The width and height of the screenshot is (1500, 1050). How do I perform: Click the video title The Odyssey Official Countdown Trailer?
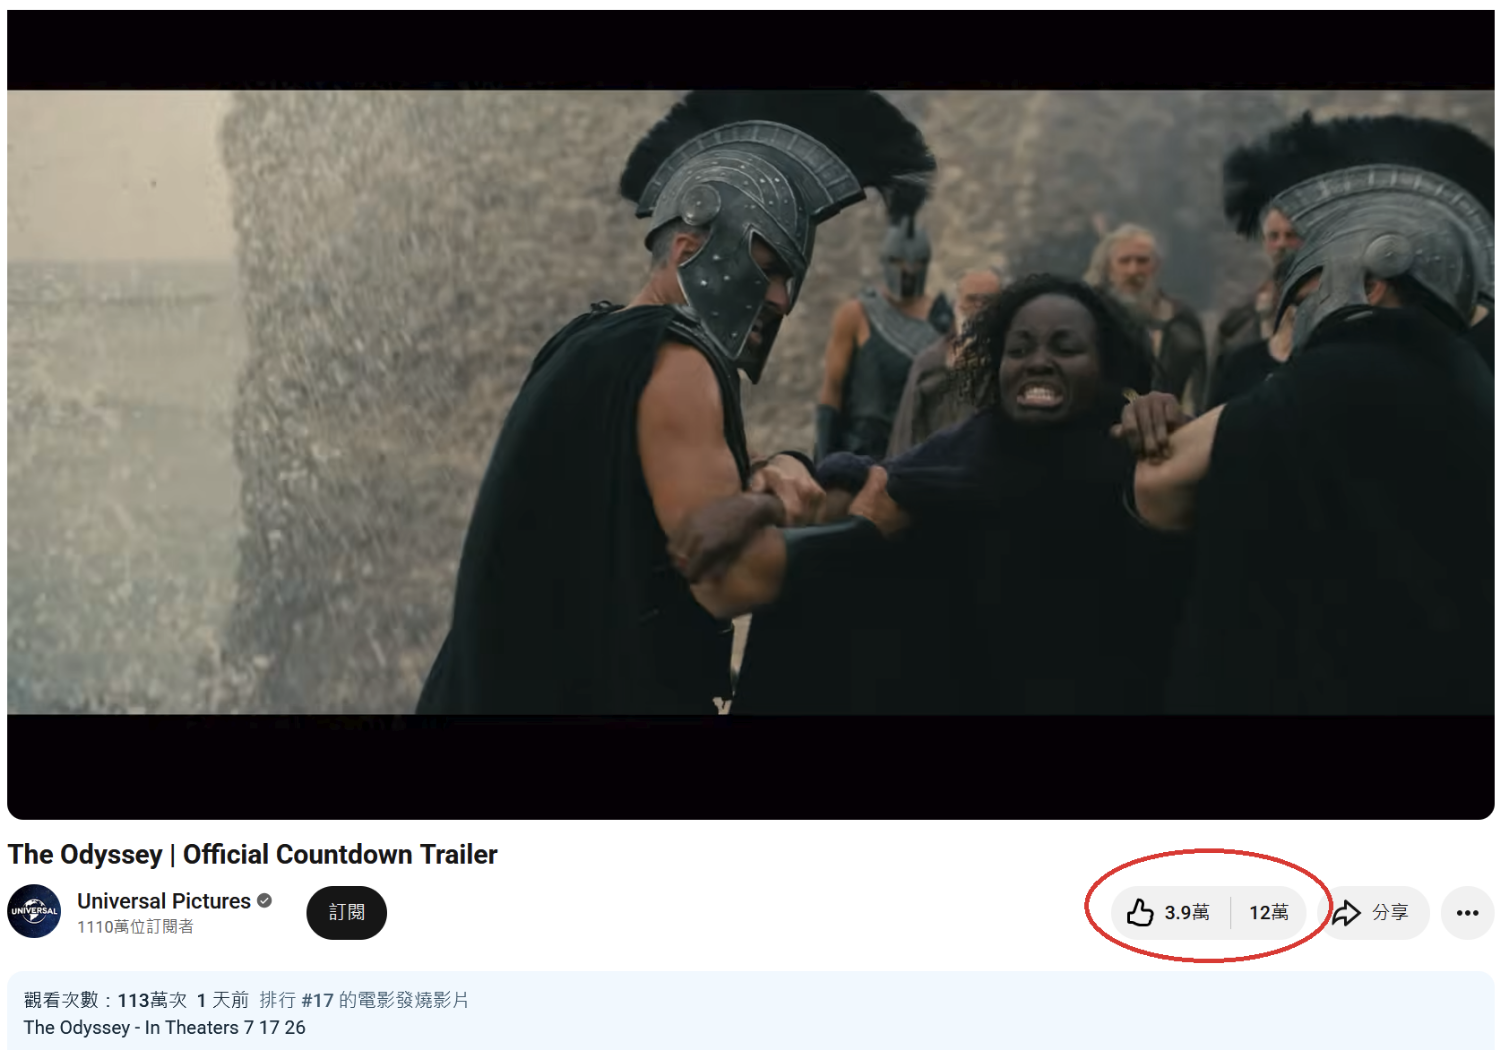252,854
